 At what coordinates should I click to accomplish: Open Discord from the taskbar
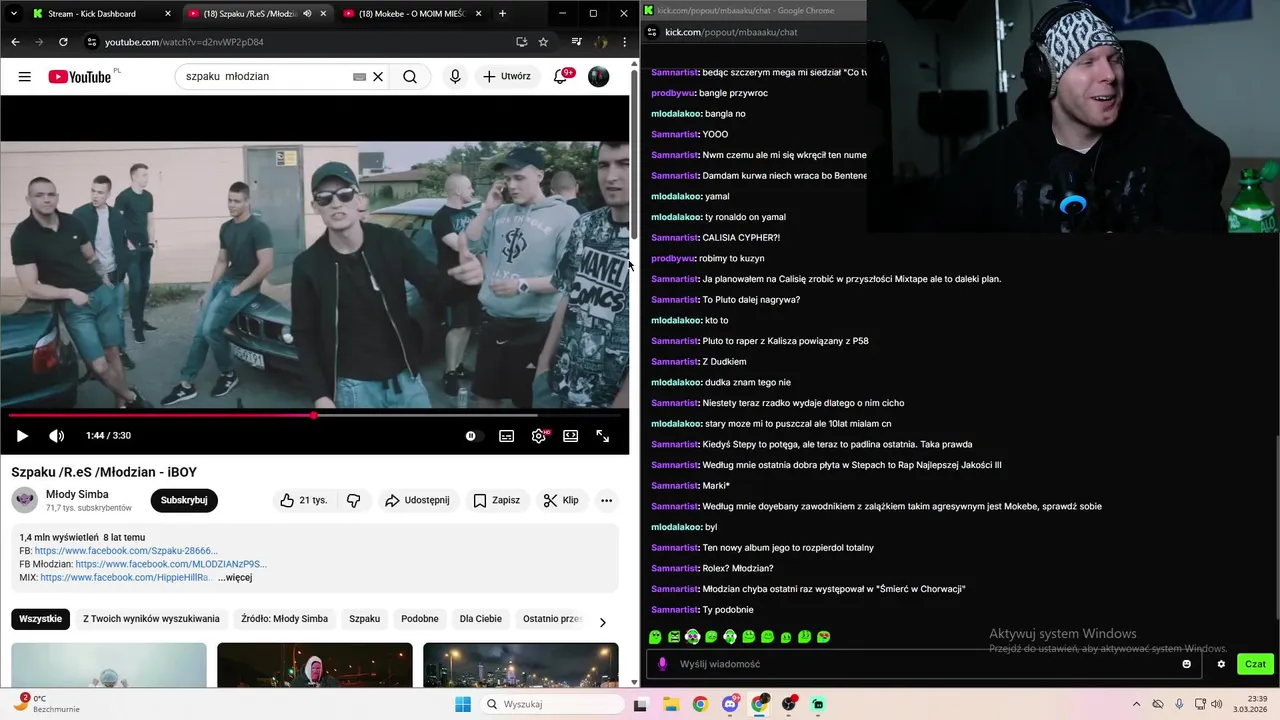coord(730,704)
